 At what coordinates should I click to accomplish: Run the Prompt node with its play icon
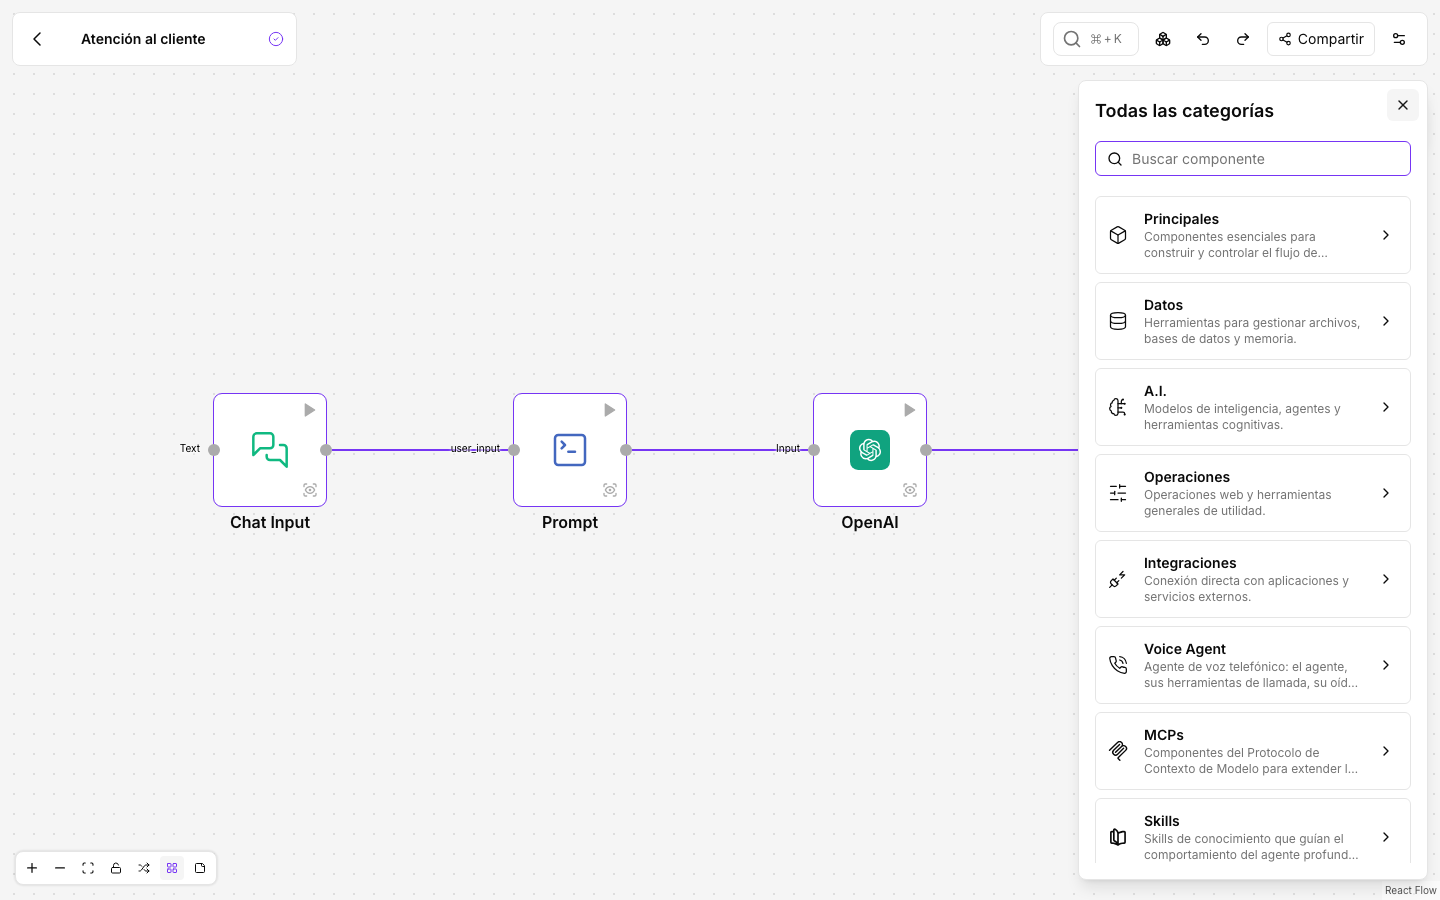609,410
